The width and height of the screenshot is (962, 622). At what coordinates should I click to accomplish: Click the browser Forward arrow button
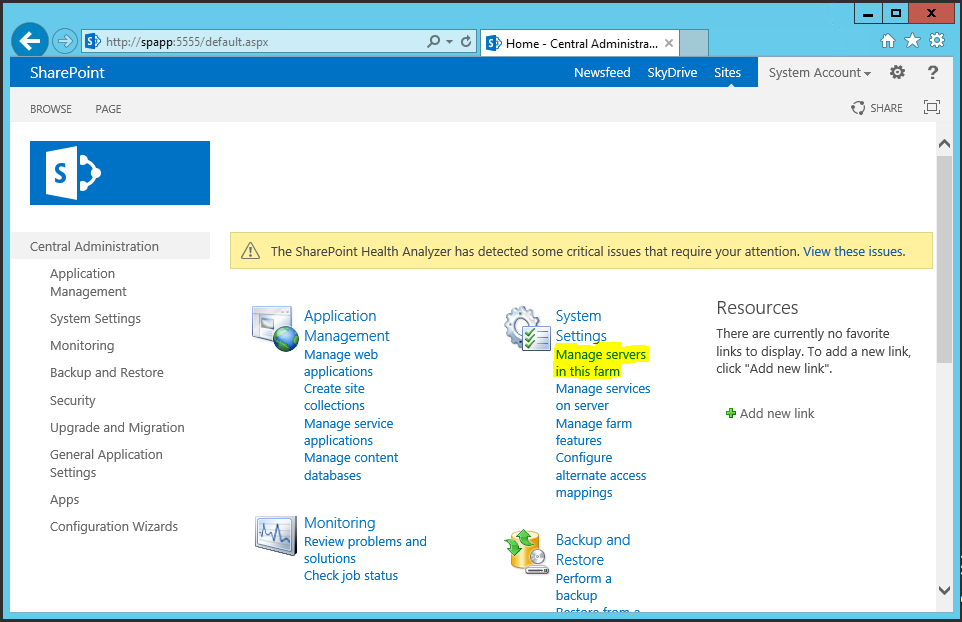coord(64,41)
